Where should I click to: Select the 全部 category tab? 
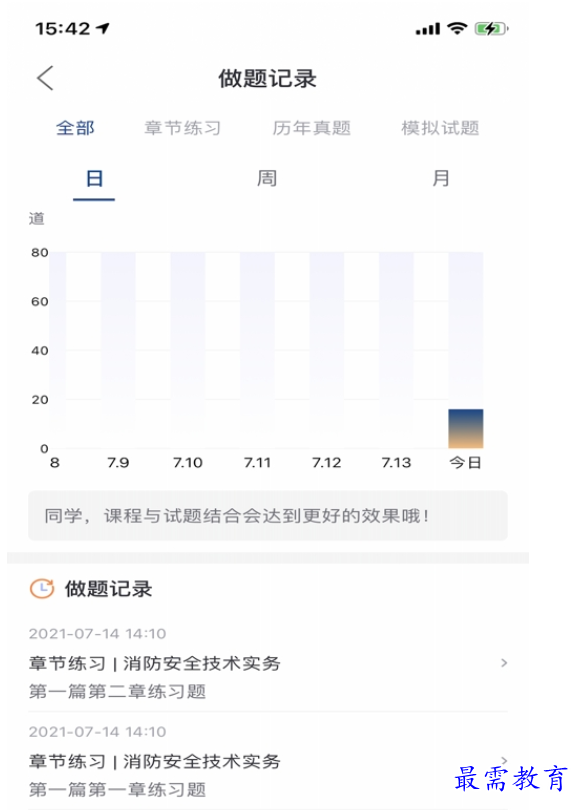tap(75, 128)
